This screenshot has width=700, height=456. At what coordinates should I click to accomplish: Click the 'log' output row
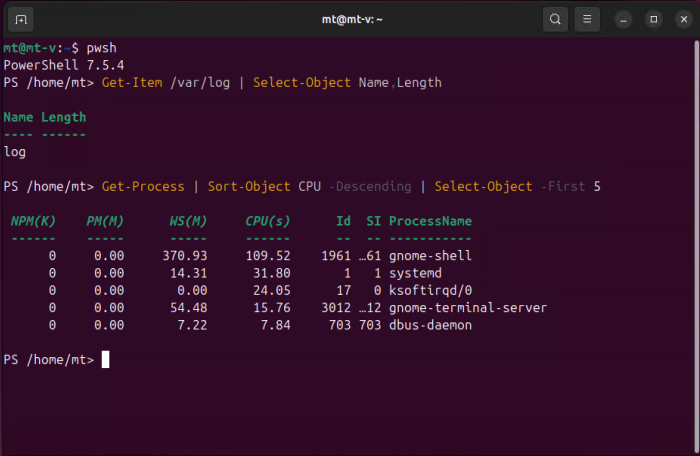click(x=15, y=152)
